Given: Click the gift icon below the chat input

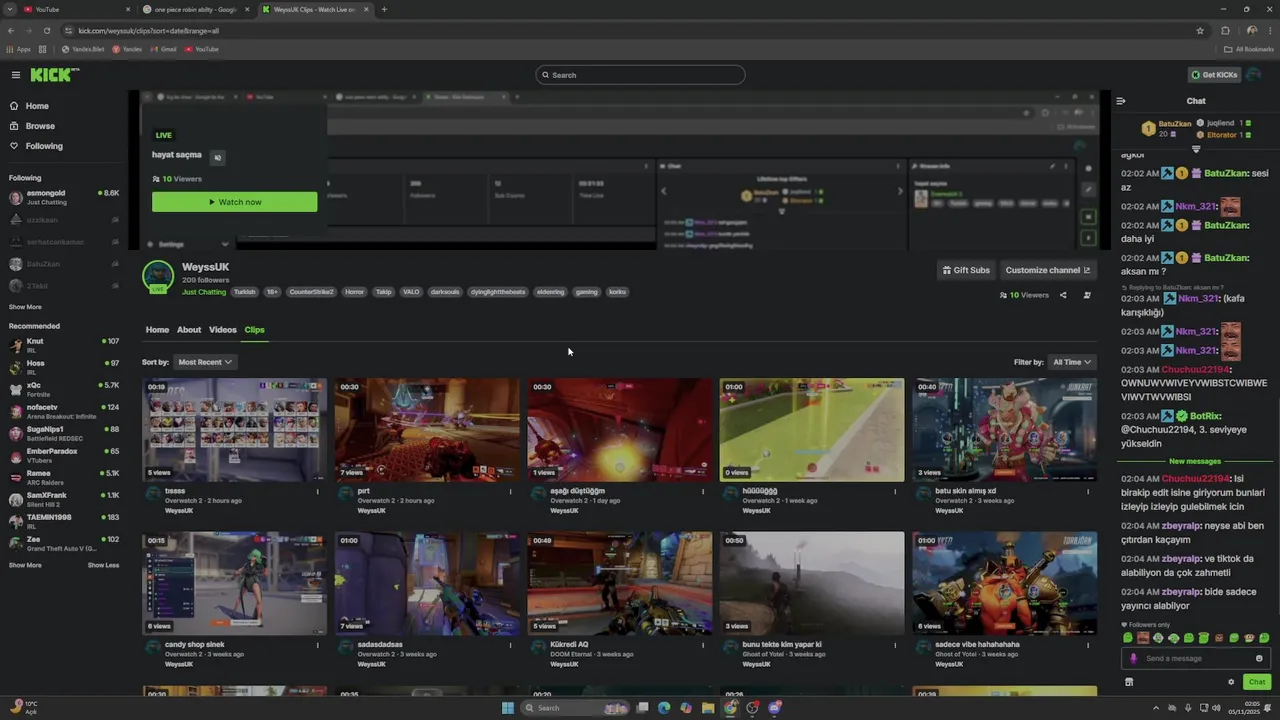Looking at the screenshot, I should click(x=1129, y=682).
